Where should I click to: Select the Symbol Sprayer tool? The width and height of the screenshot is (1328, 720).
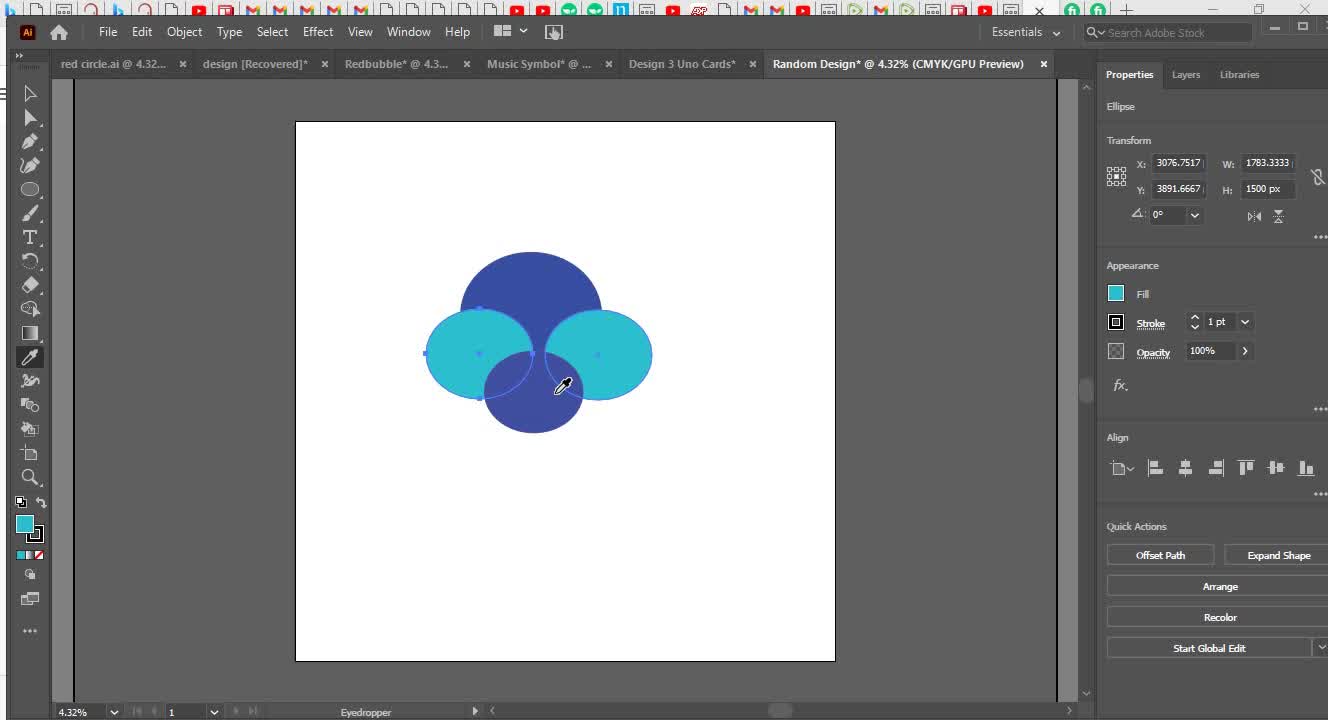click(30, 381)
